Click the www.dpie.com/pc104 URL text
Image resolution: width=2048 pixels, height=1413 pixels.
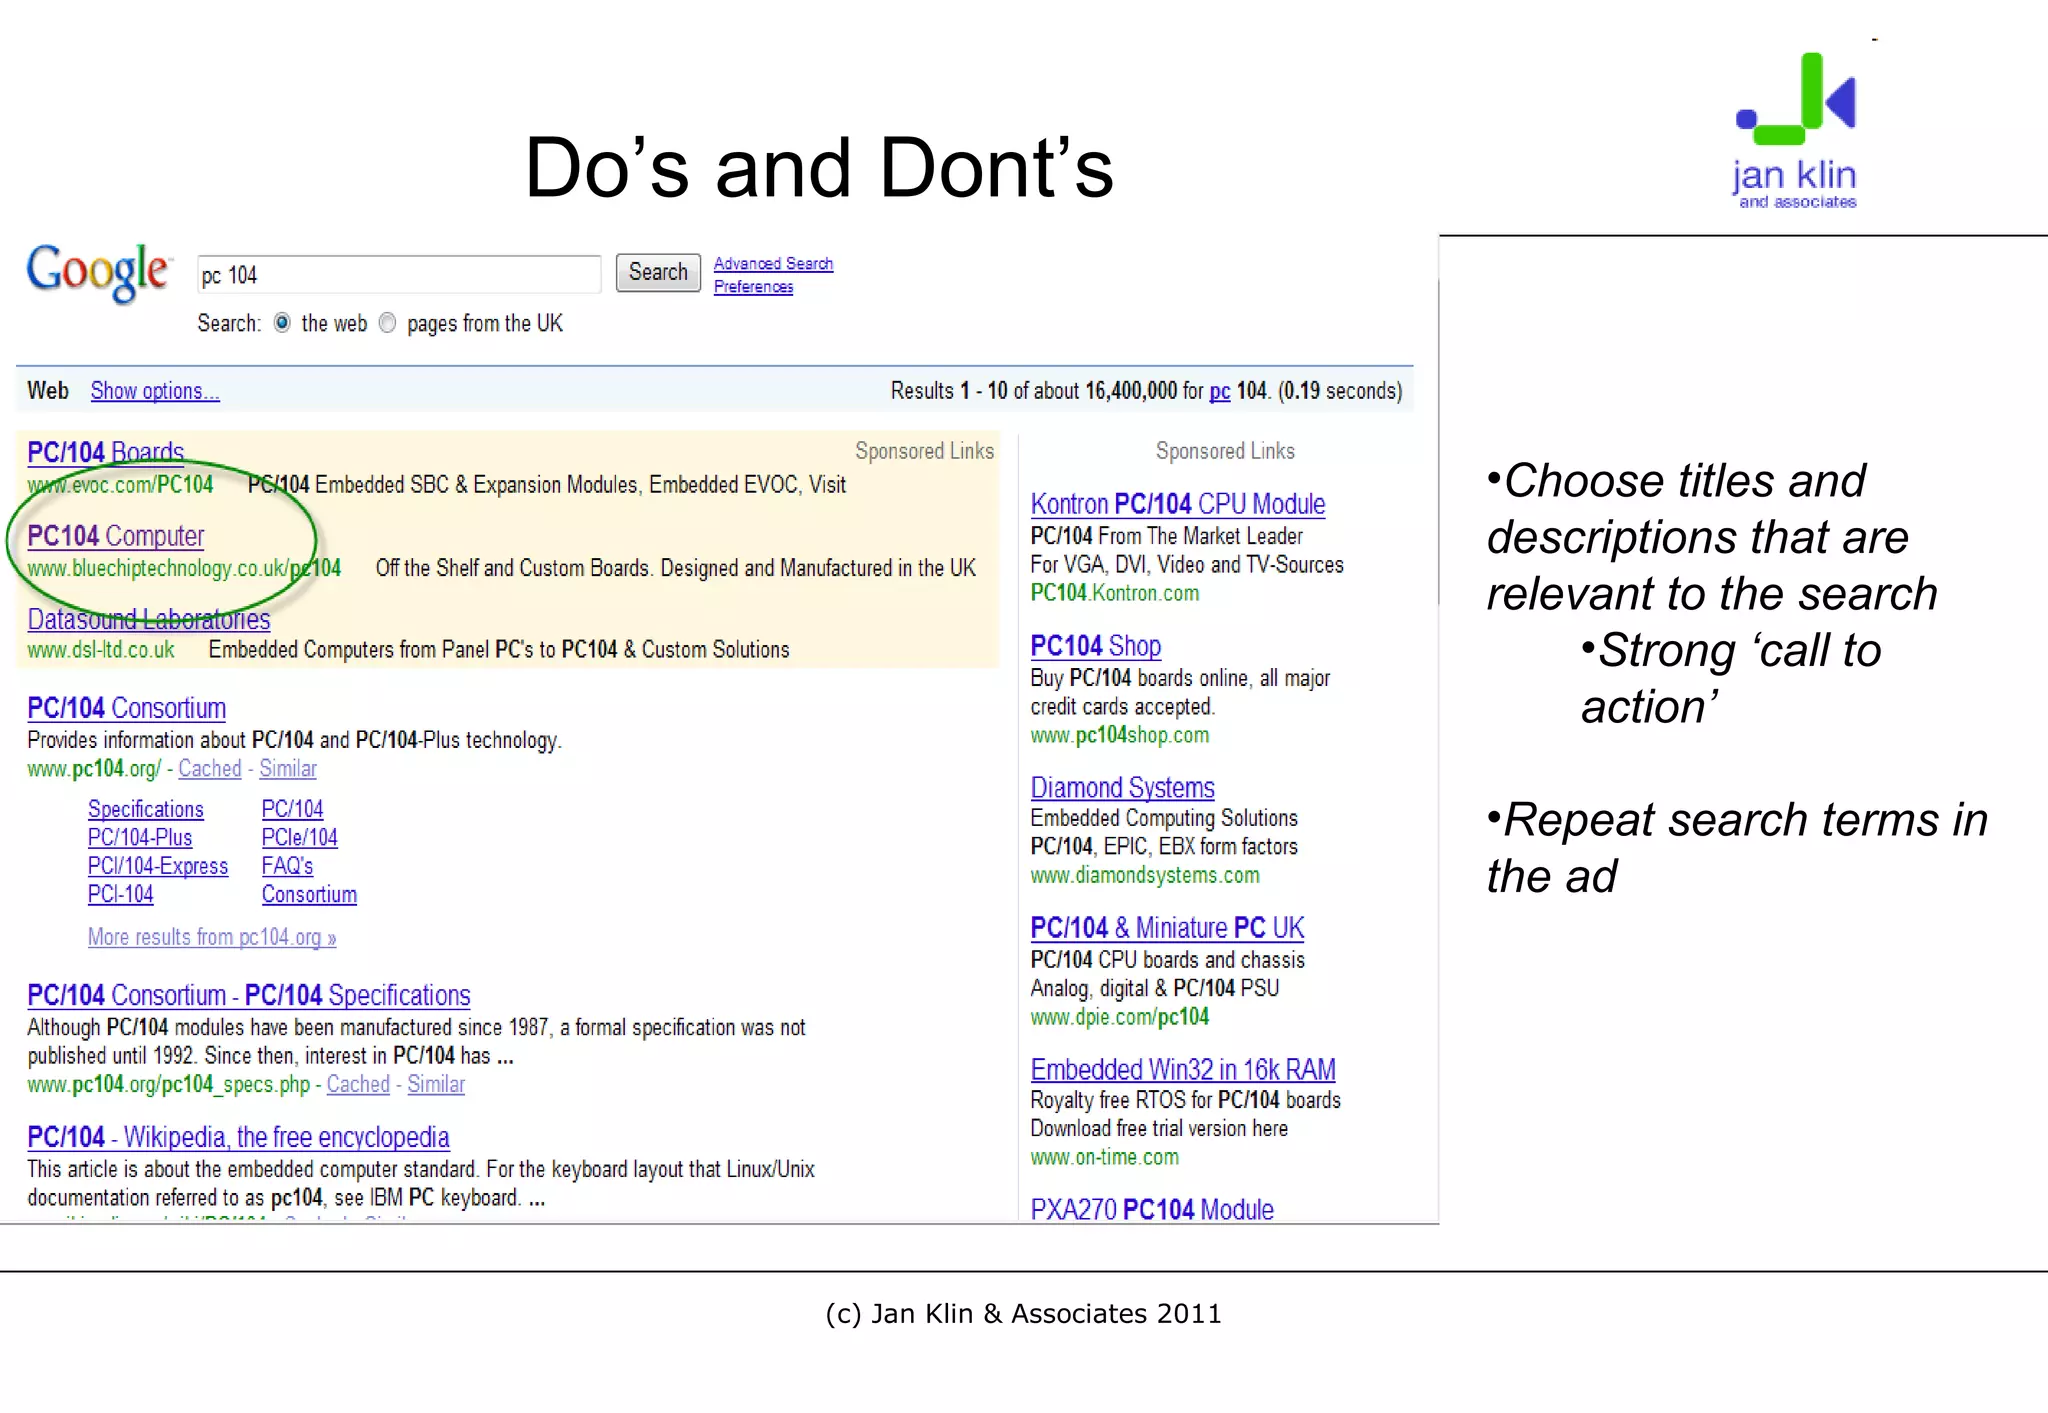coord(1120,1018)
